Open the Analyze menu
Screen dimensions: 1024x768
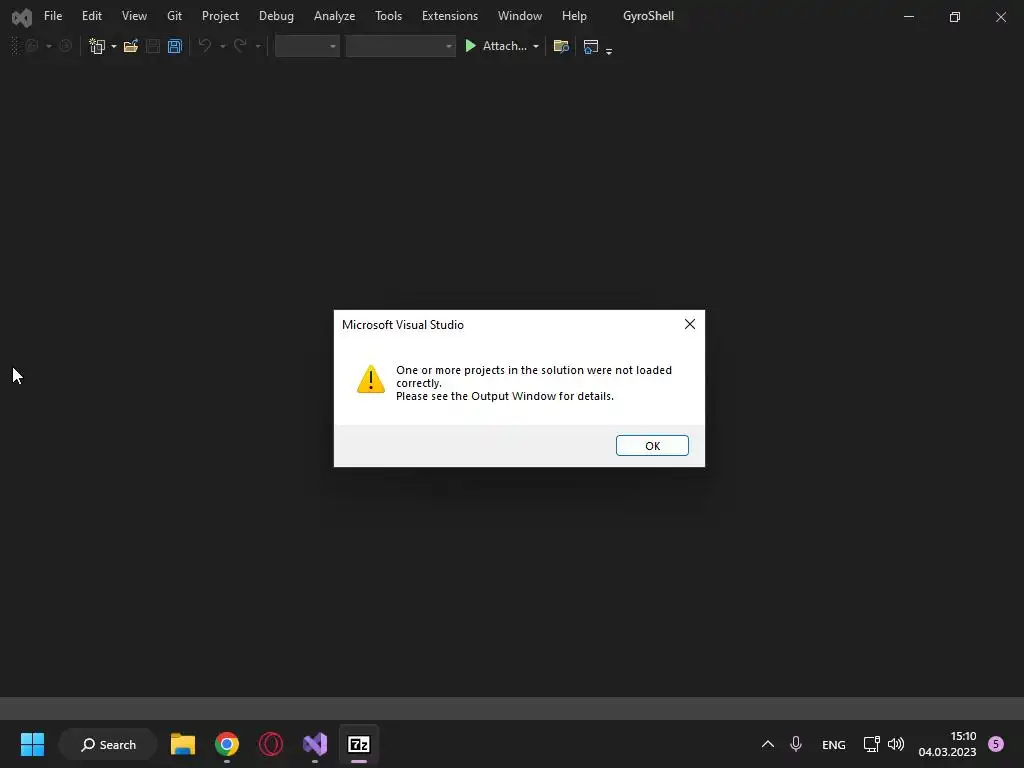[334, 16]
